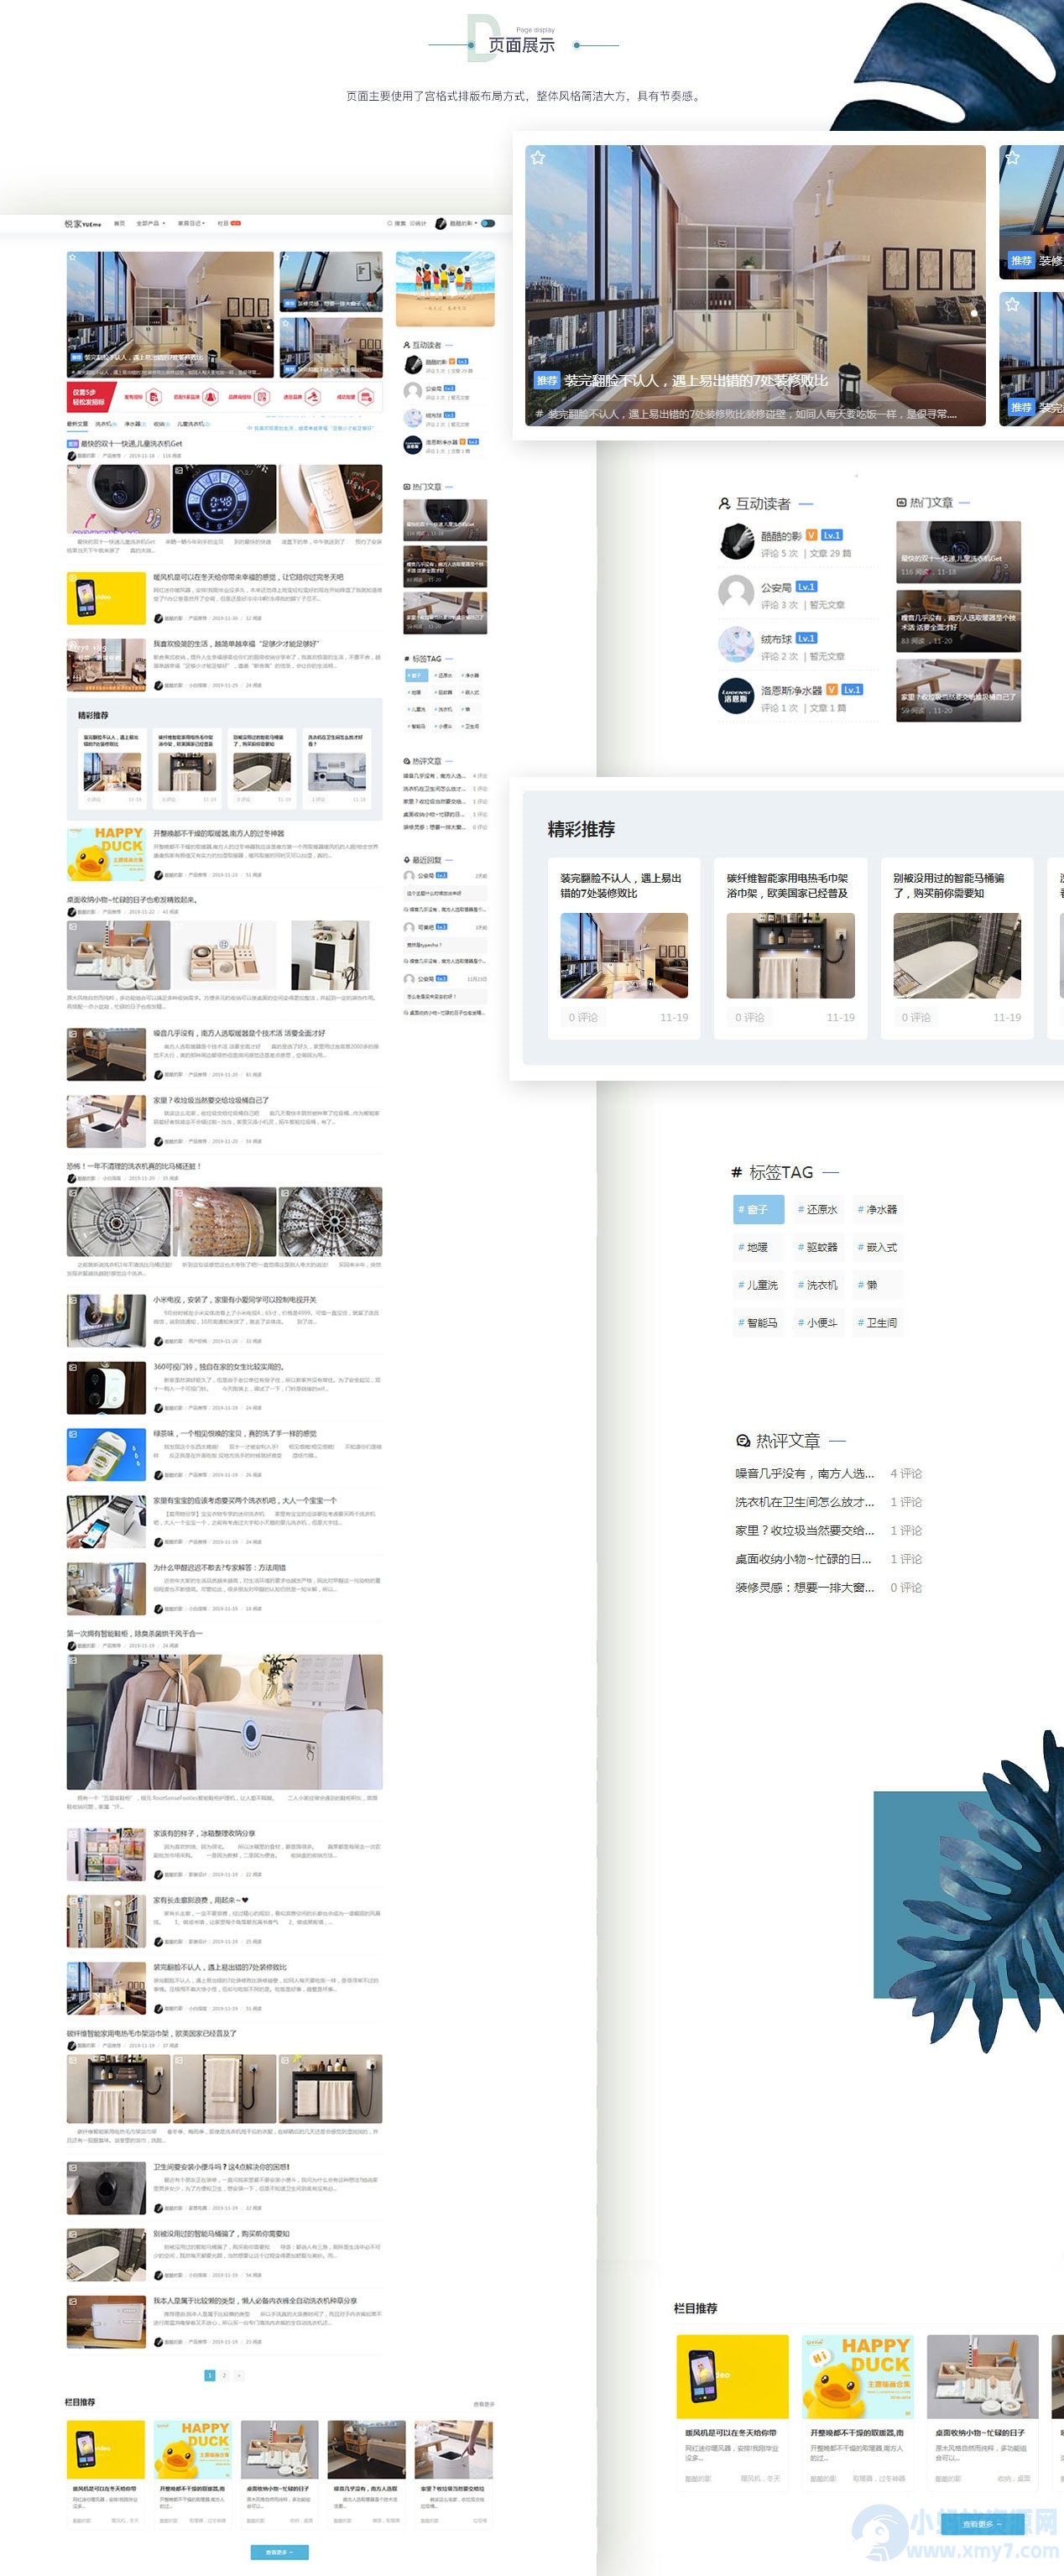
Task: Select the 最新文章 tab
Action: pos(77,424)
